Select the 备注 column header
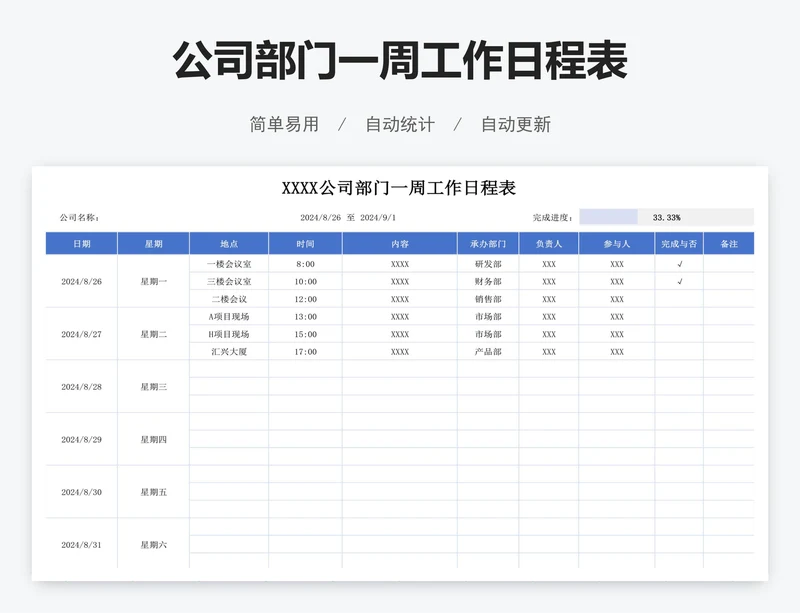Screen dimensions: 800x613 (729, 243)
